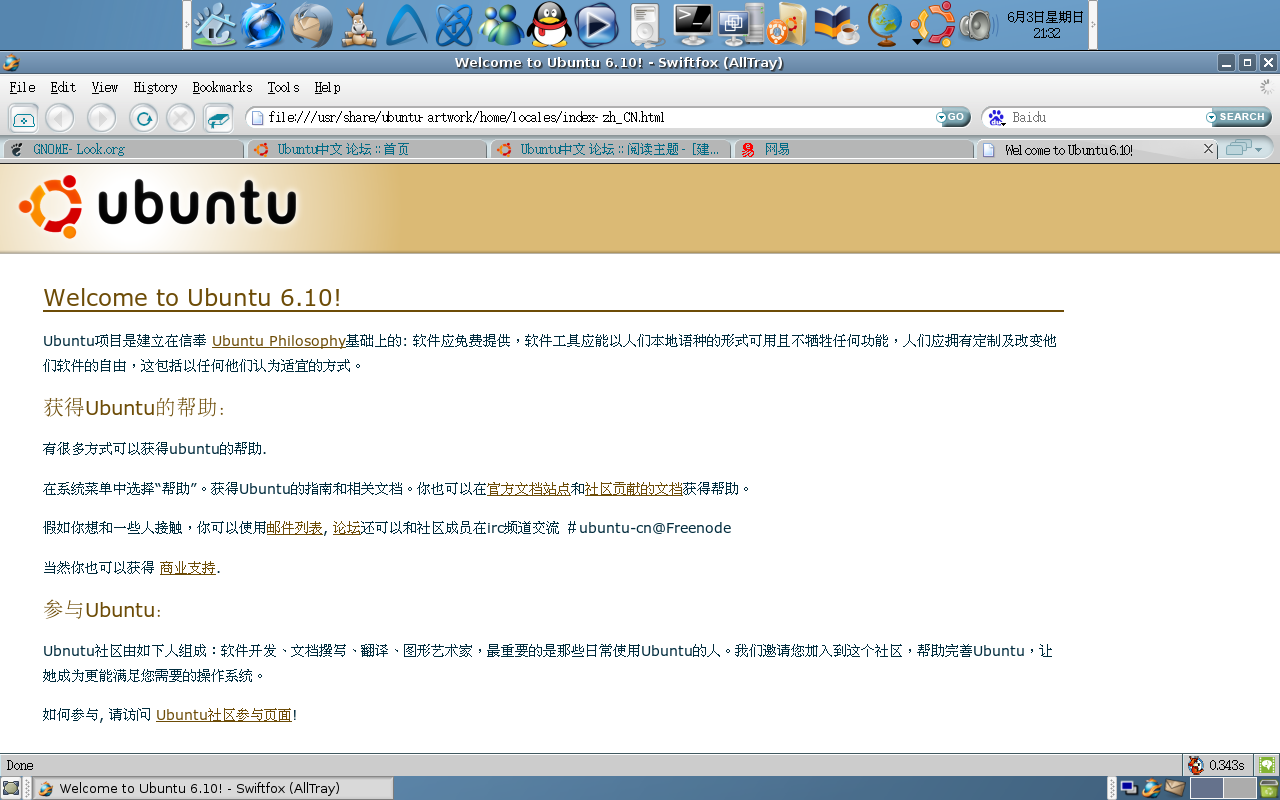This screenshot has height=800, width=1280.
Task: Launch the blue atom-shaped dock application
Action: click(454, 25)
